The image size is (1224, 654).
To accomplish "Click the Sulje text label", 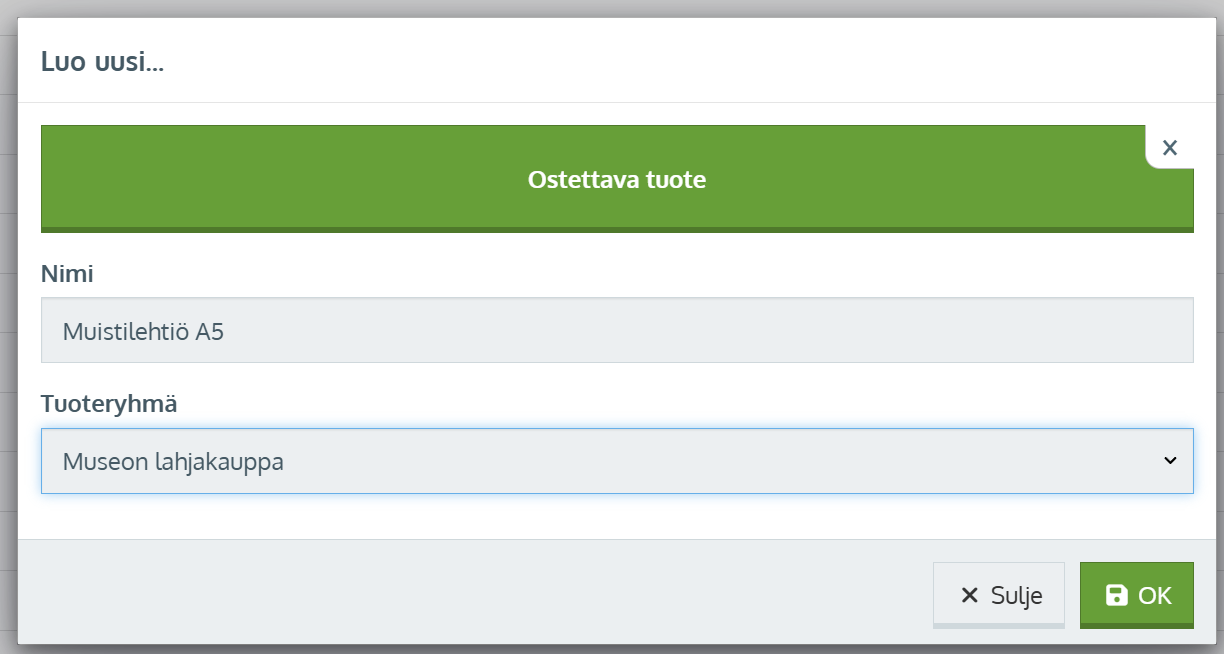I will [1016, 596].
